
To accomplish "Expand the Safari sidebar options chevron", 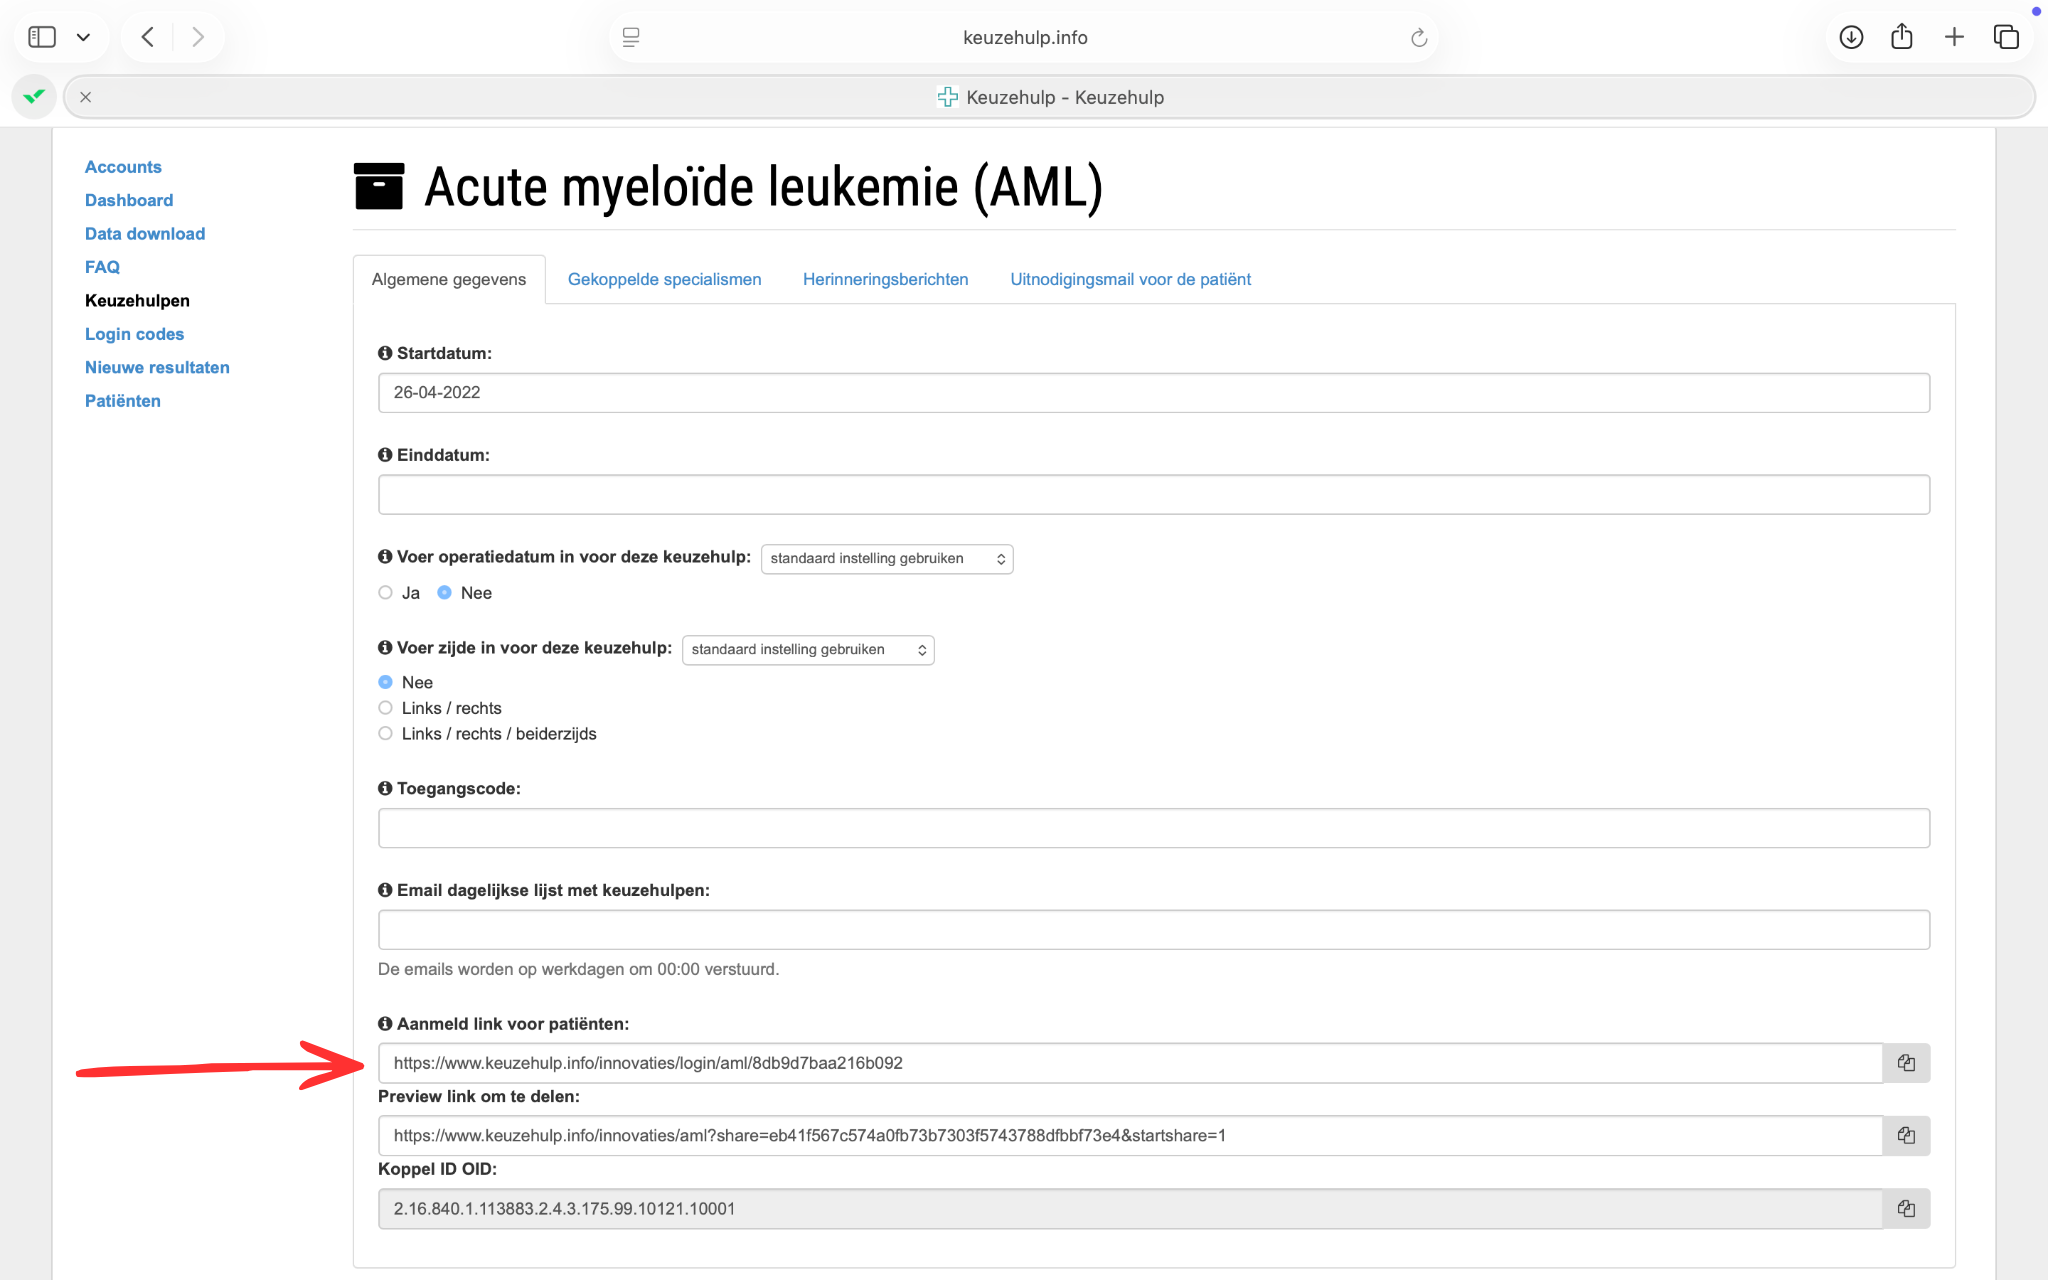I will coord(84,38).
